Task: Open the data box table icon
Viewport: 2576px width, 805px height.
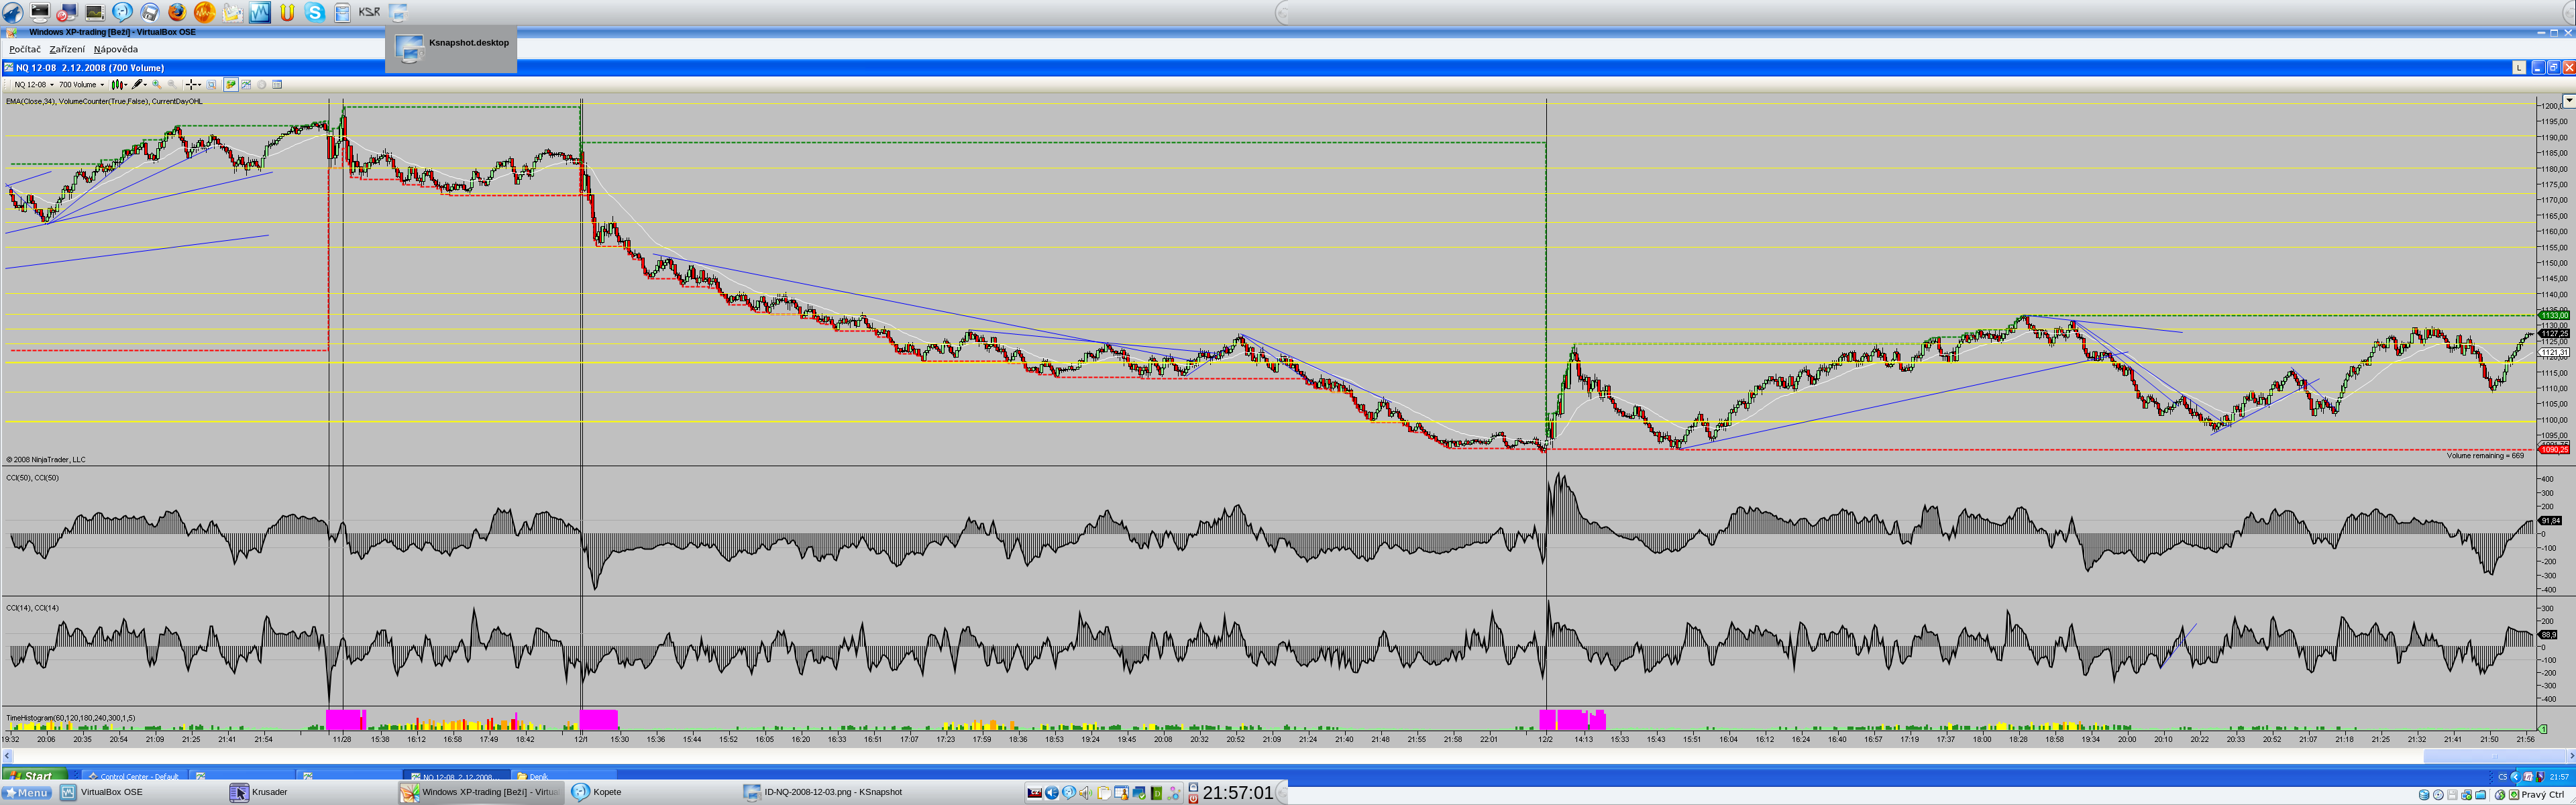Action: [277, 85]
